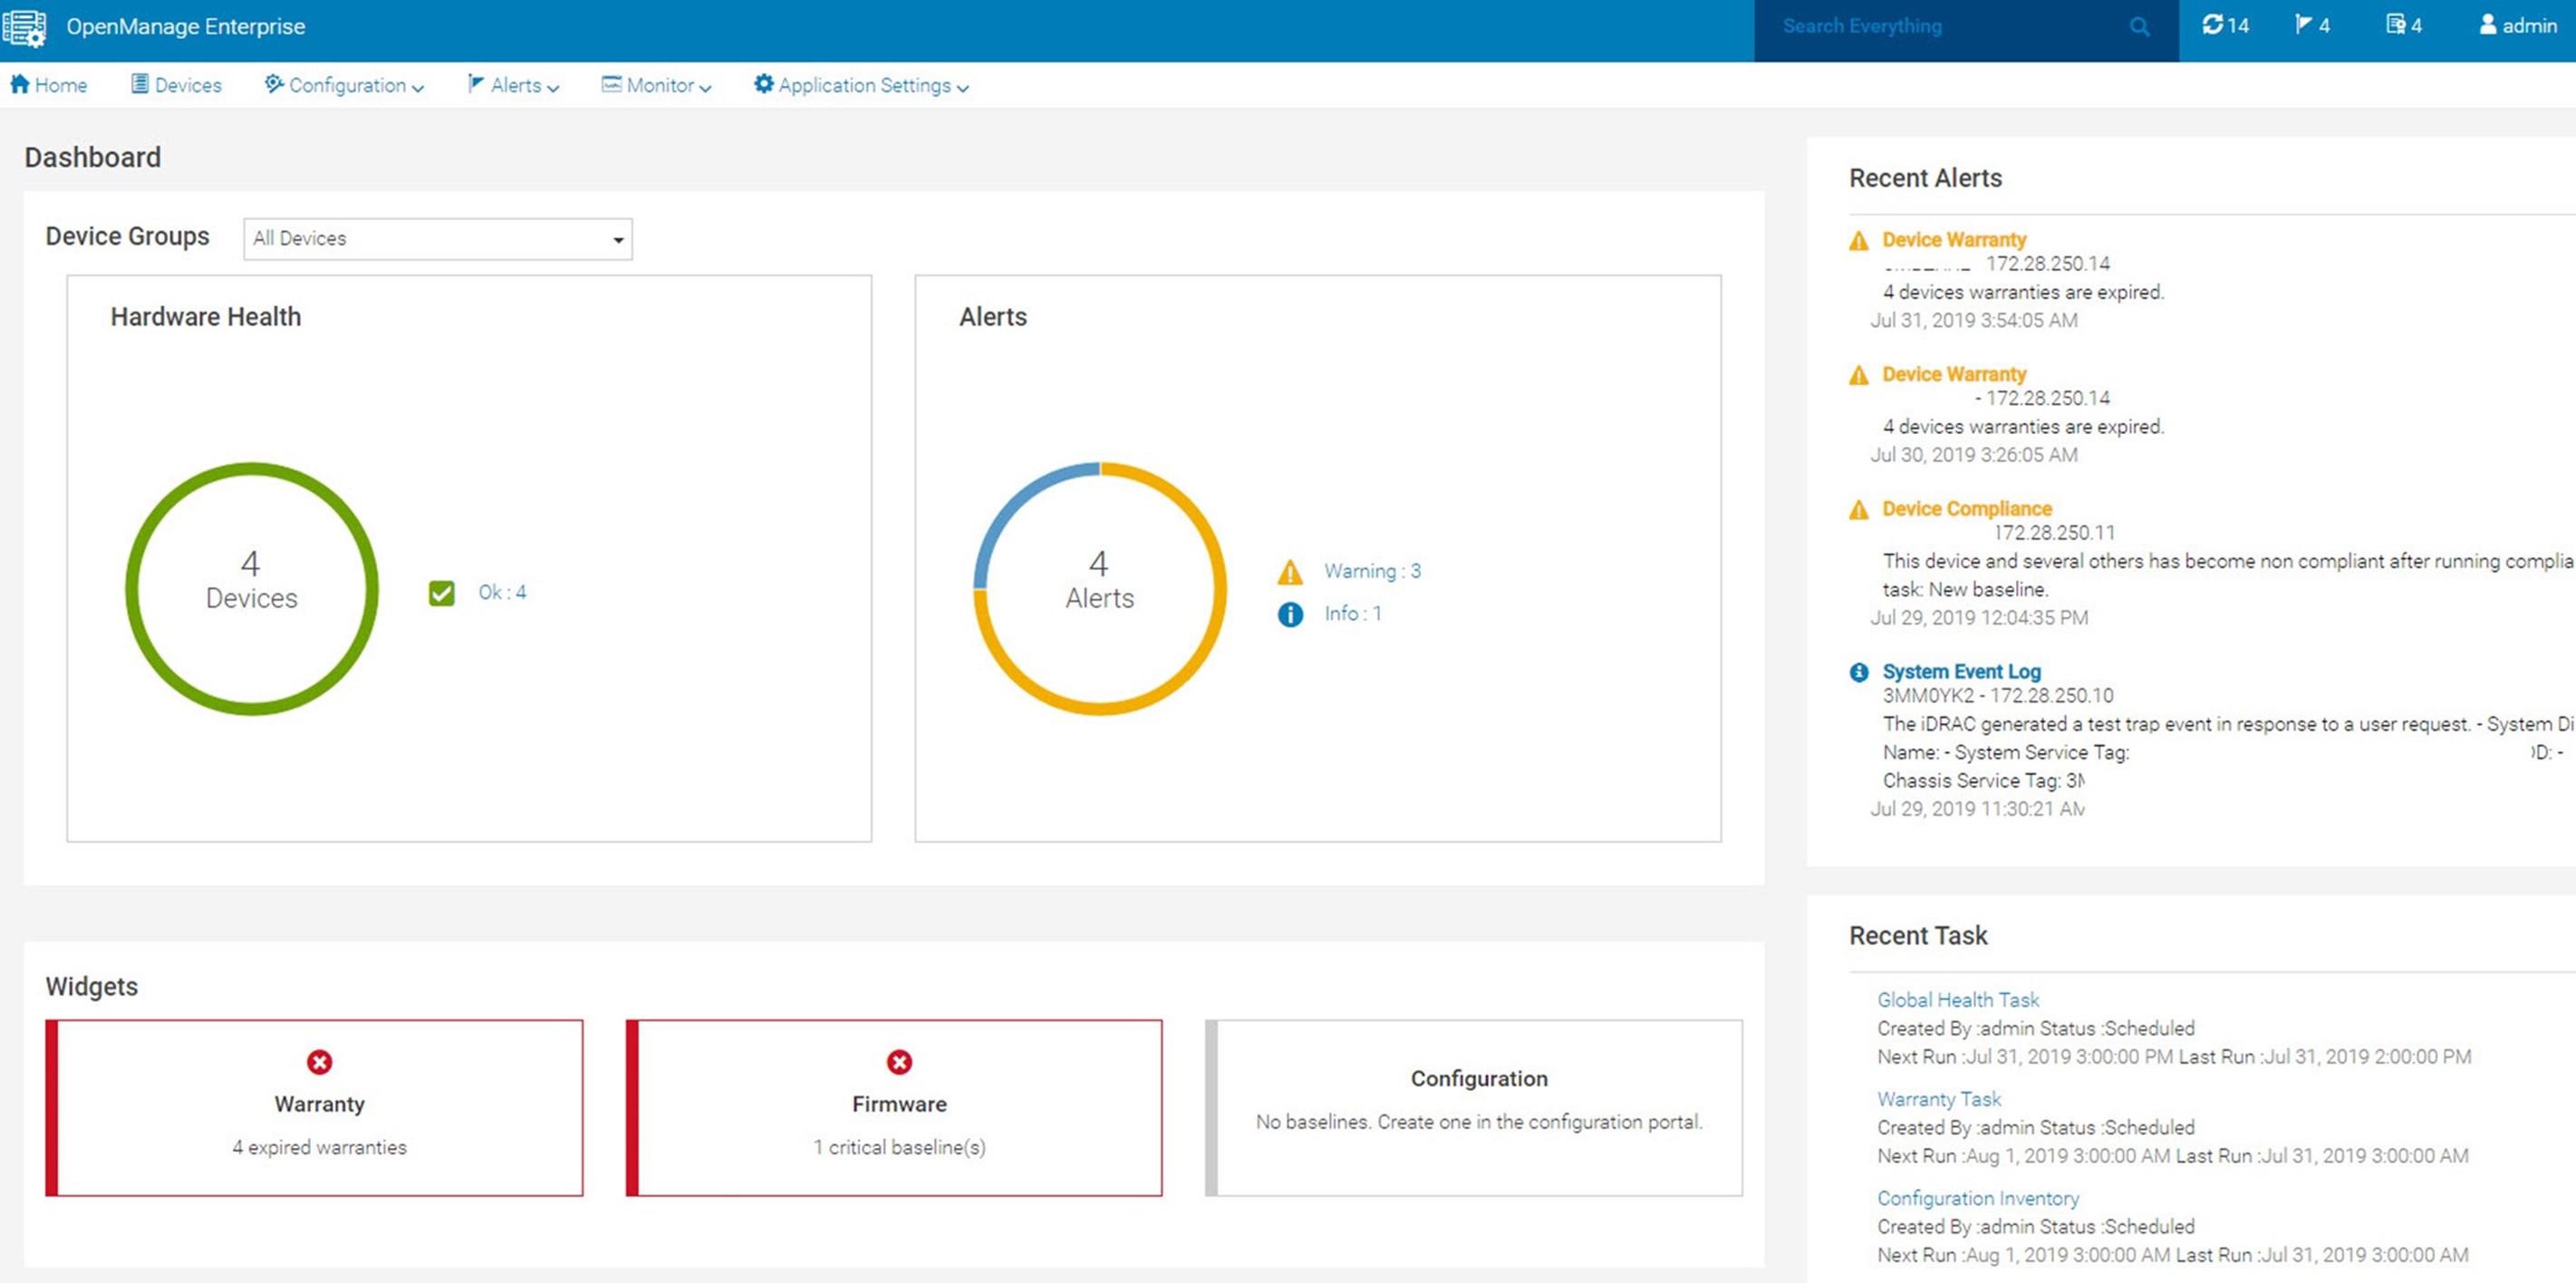
Task: Click the Home house icon
Action: click(20, 84)
